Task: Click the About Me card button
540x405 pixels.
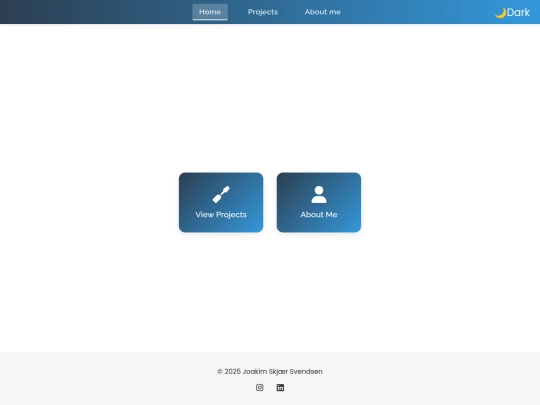Action: 319,202
